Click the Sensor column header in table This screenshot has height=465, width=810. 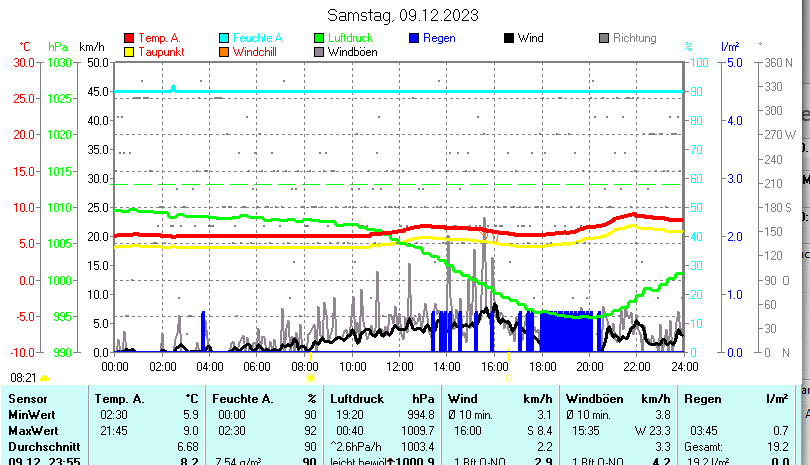pyautogui.click(x=27, y=399)
